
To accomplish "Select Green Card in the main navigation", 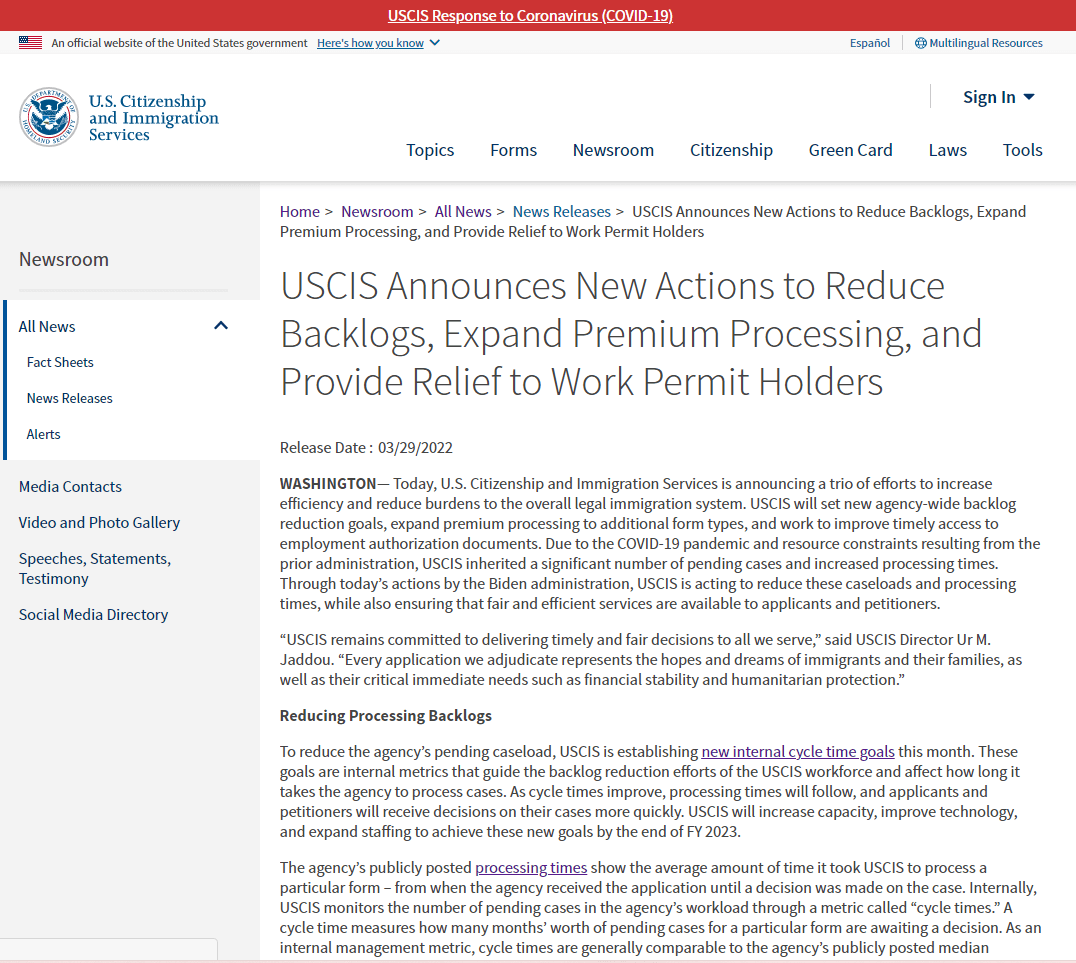I will 850,150.
